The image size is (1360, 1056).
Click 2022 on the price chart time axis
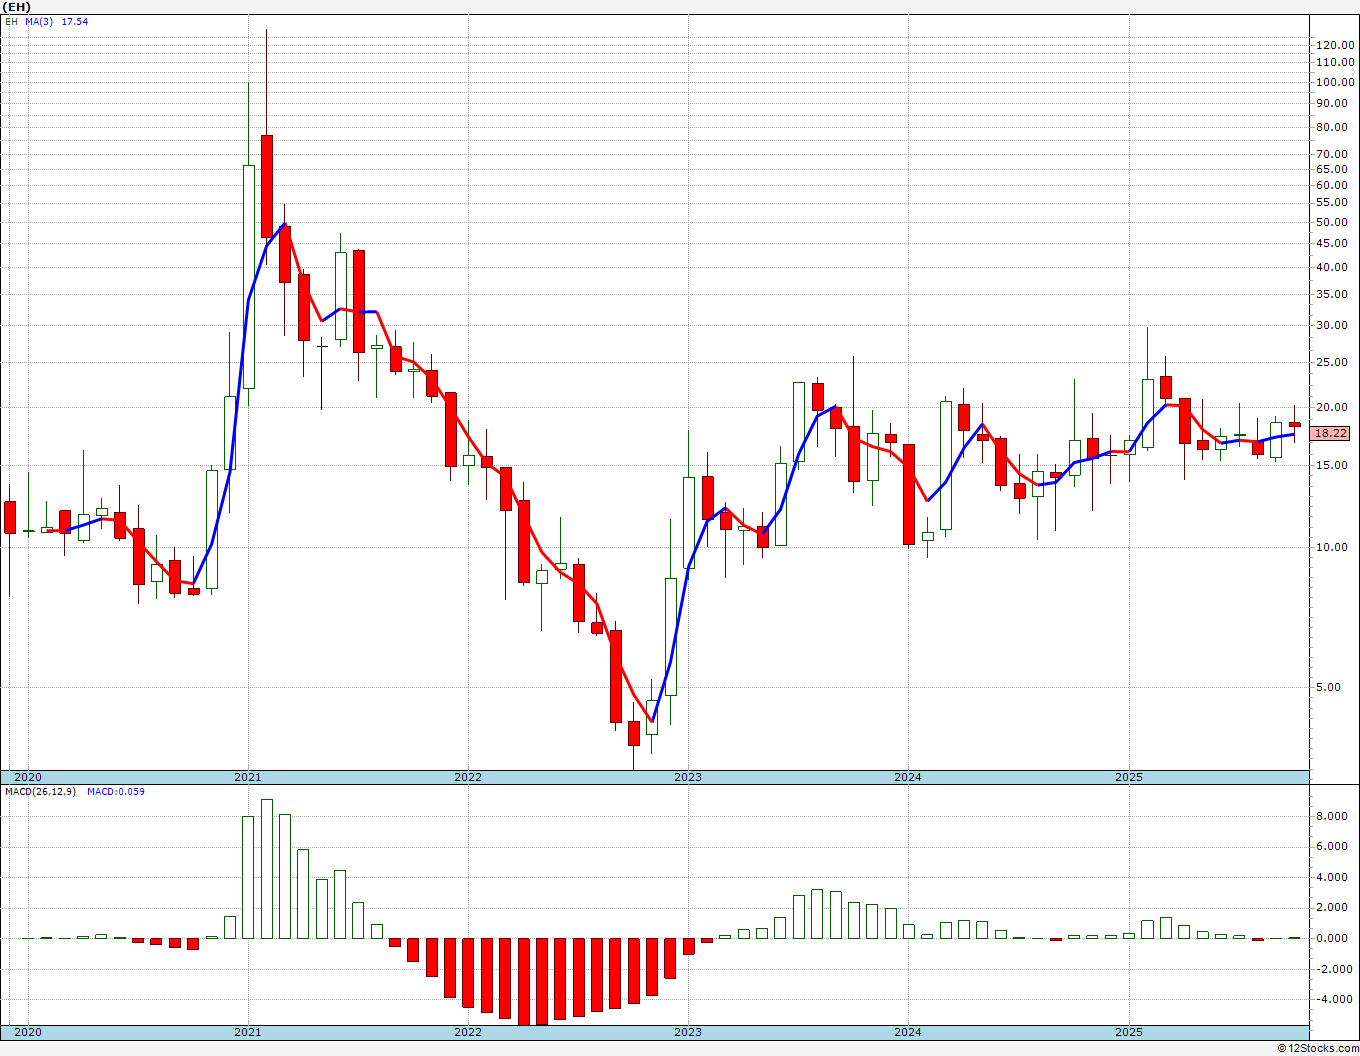468,777
